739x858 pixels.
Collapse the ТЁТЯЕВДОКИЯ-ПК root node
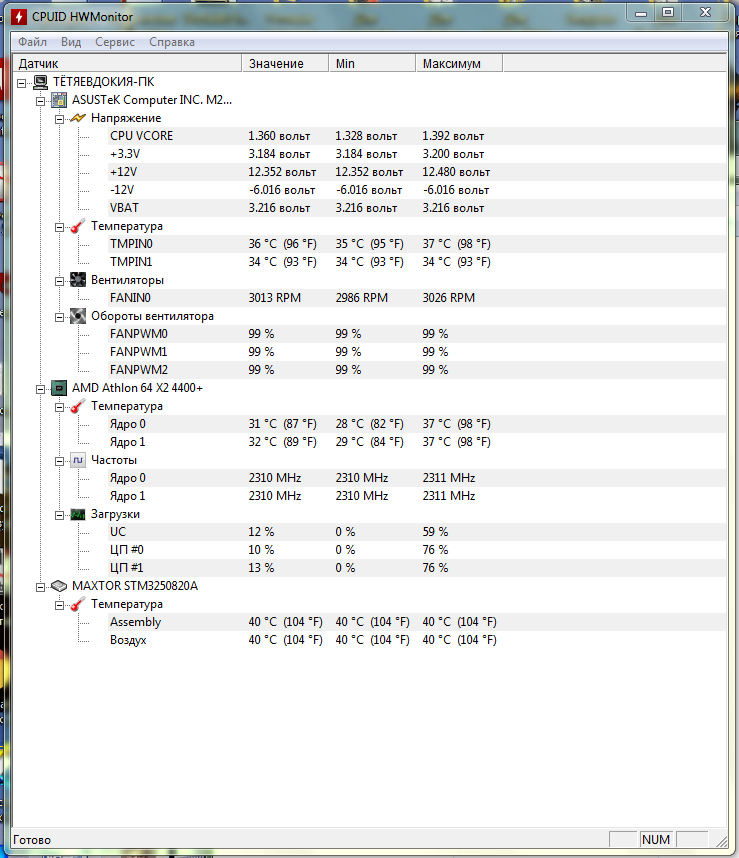coord(21,83)
